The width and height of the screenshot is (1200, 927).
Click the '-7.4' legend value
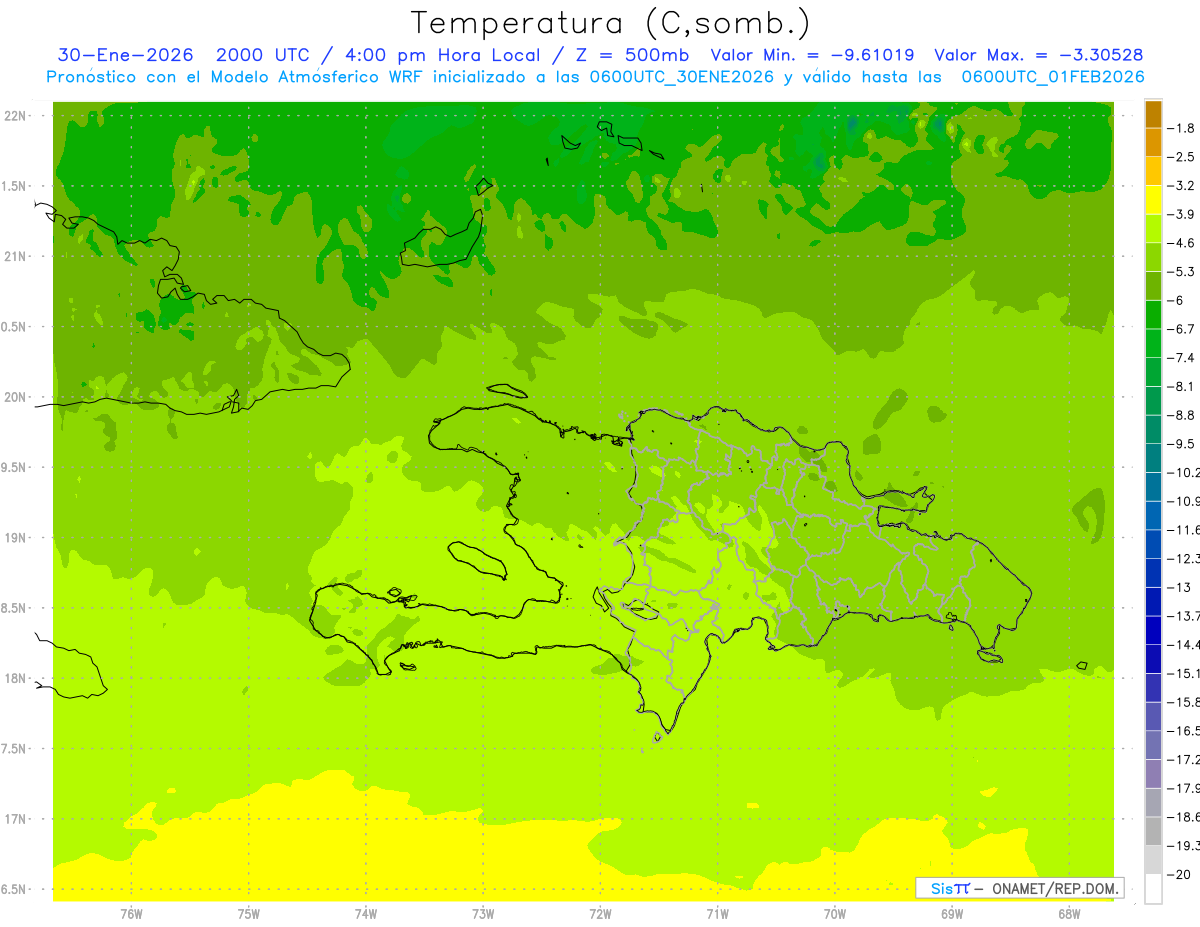click(1183, 358)
